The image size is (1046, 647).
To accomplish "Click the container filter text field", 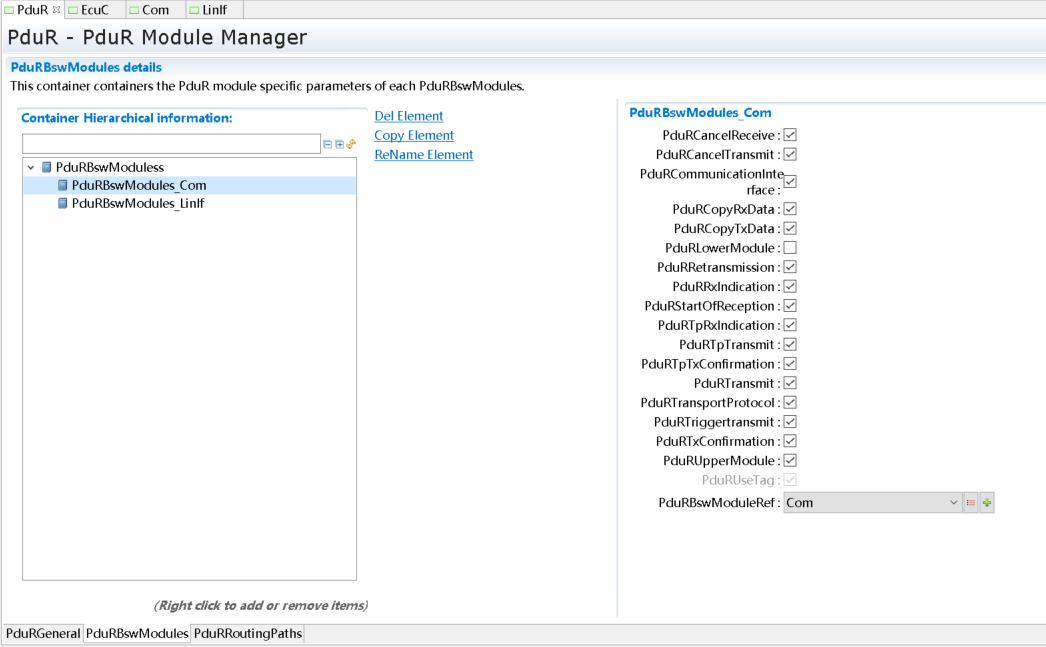I will pos(170,145).
